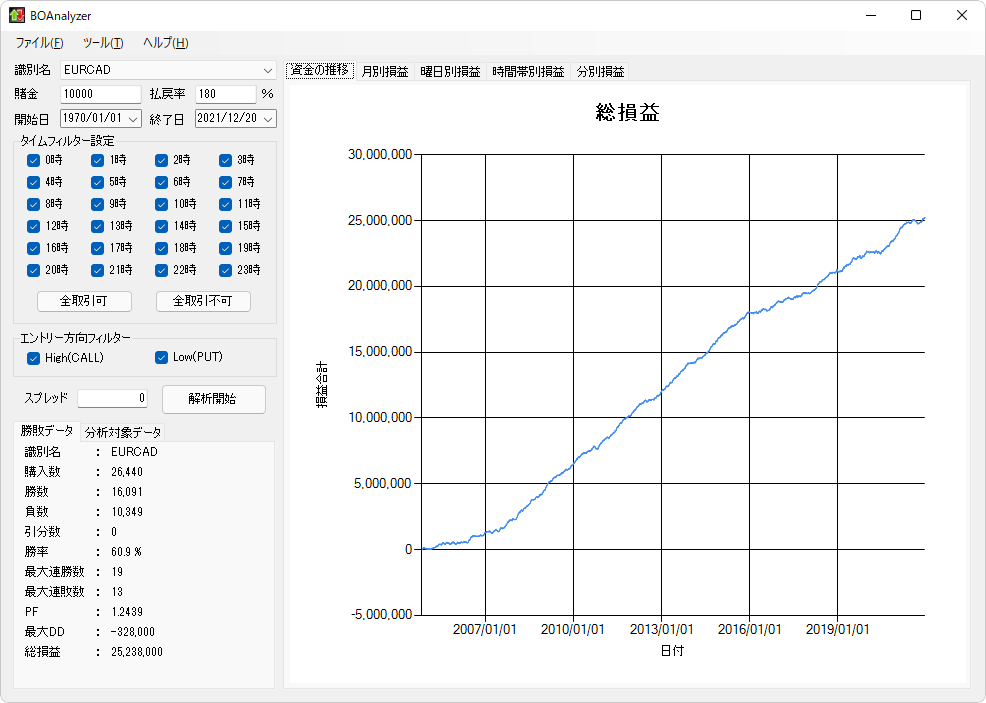Click the 2013/01/01 axis label on chart
The width and height of the screenshot is (986, 703).
click(x=662, y=629)
